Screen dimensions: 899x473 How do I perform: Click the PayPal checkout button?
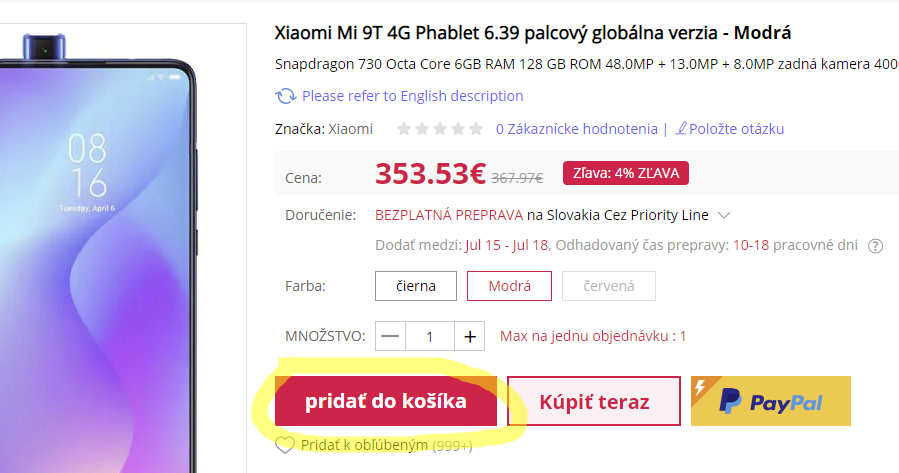click(770, 402)
